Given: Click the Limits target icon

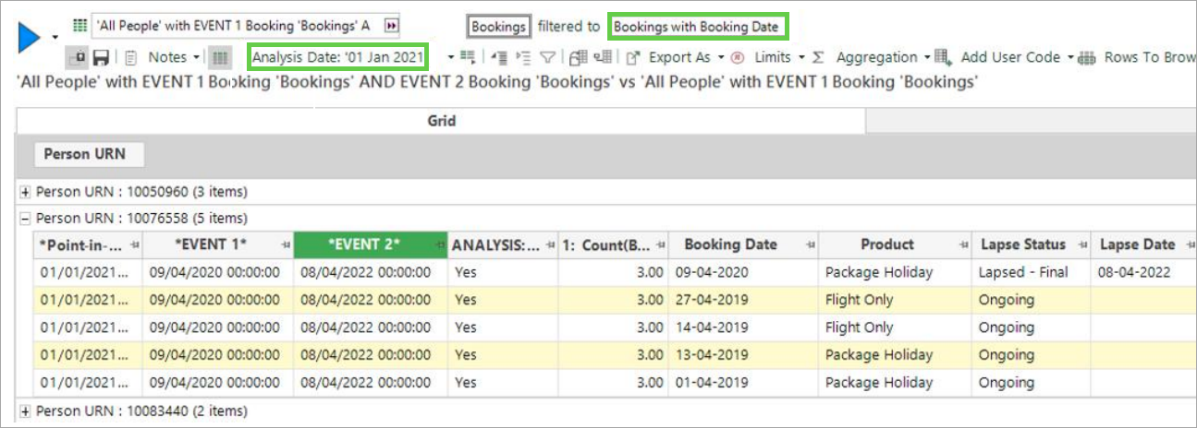Looking at the screenshot, I should tap(737, 58).
